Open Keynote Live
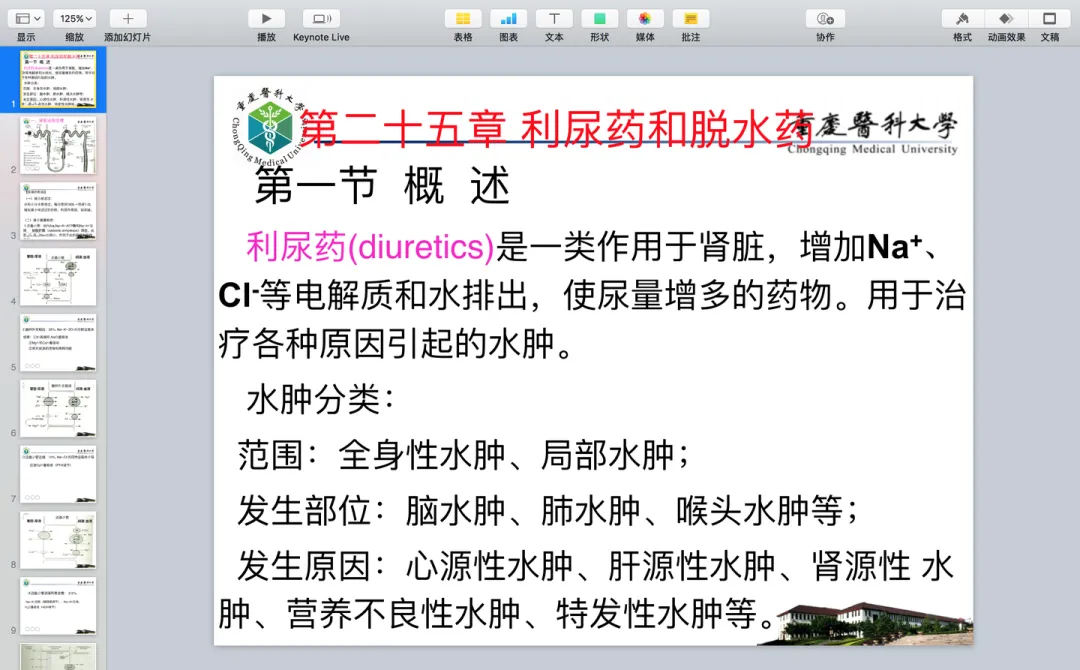The image size is (1080, 670). (321, 19)
